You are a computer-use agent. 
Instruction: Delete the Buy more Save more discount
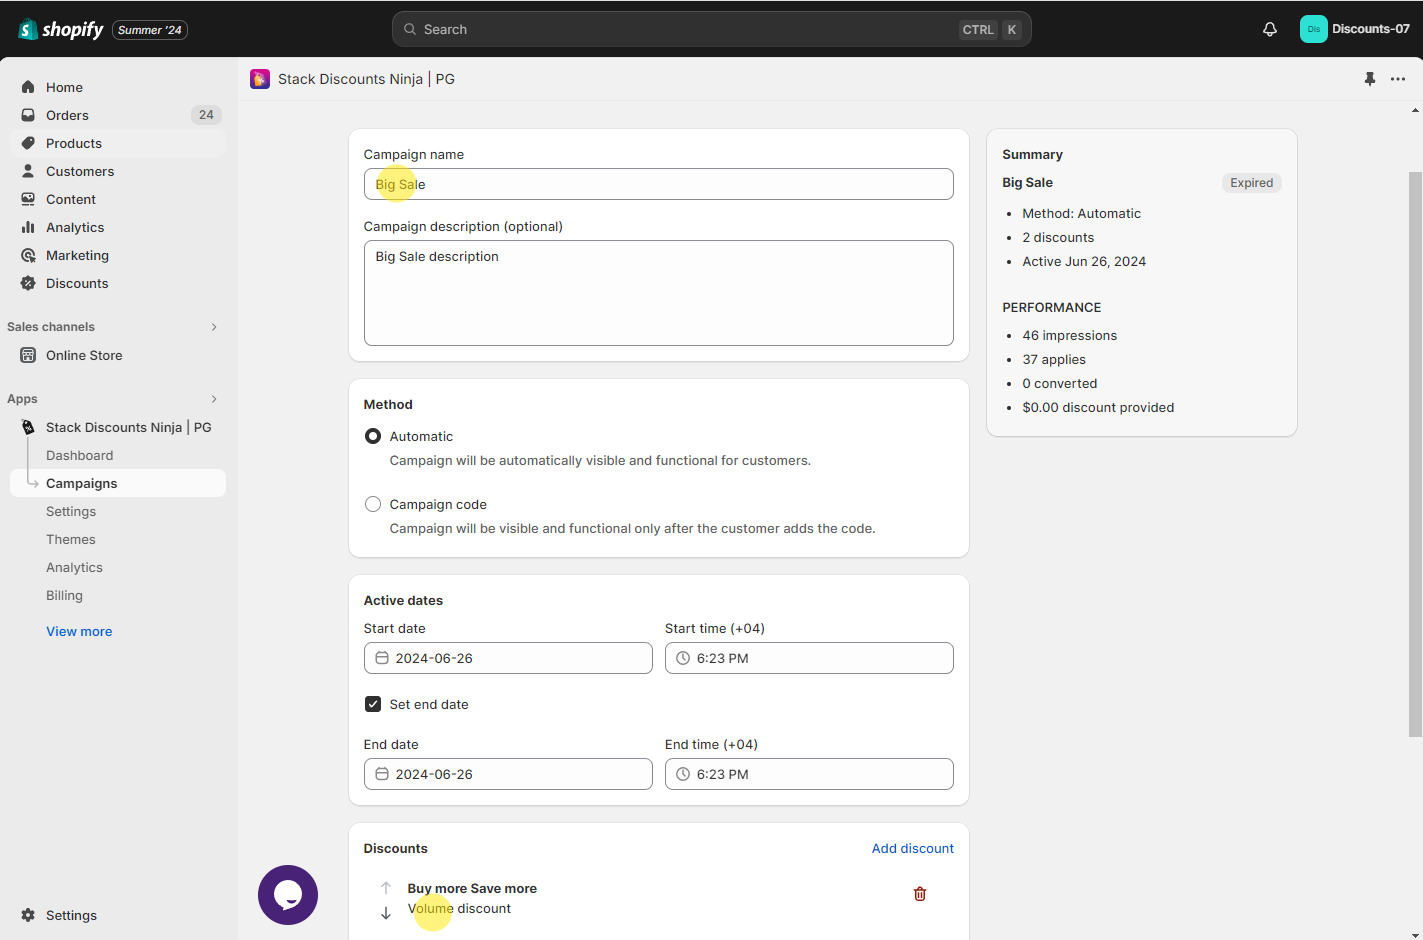[919, 894]
